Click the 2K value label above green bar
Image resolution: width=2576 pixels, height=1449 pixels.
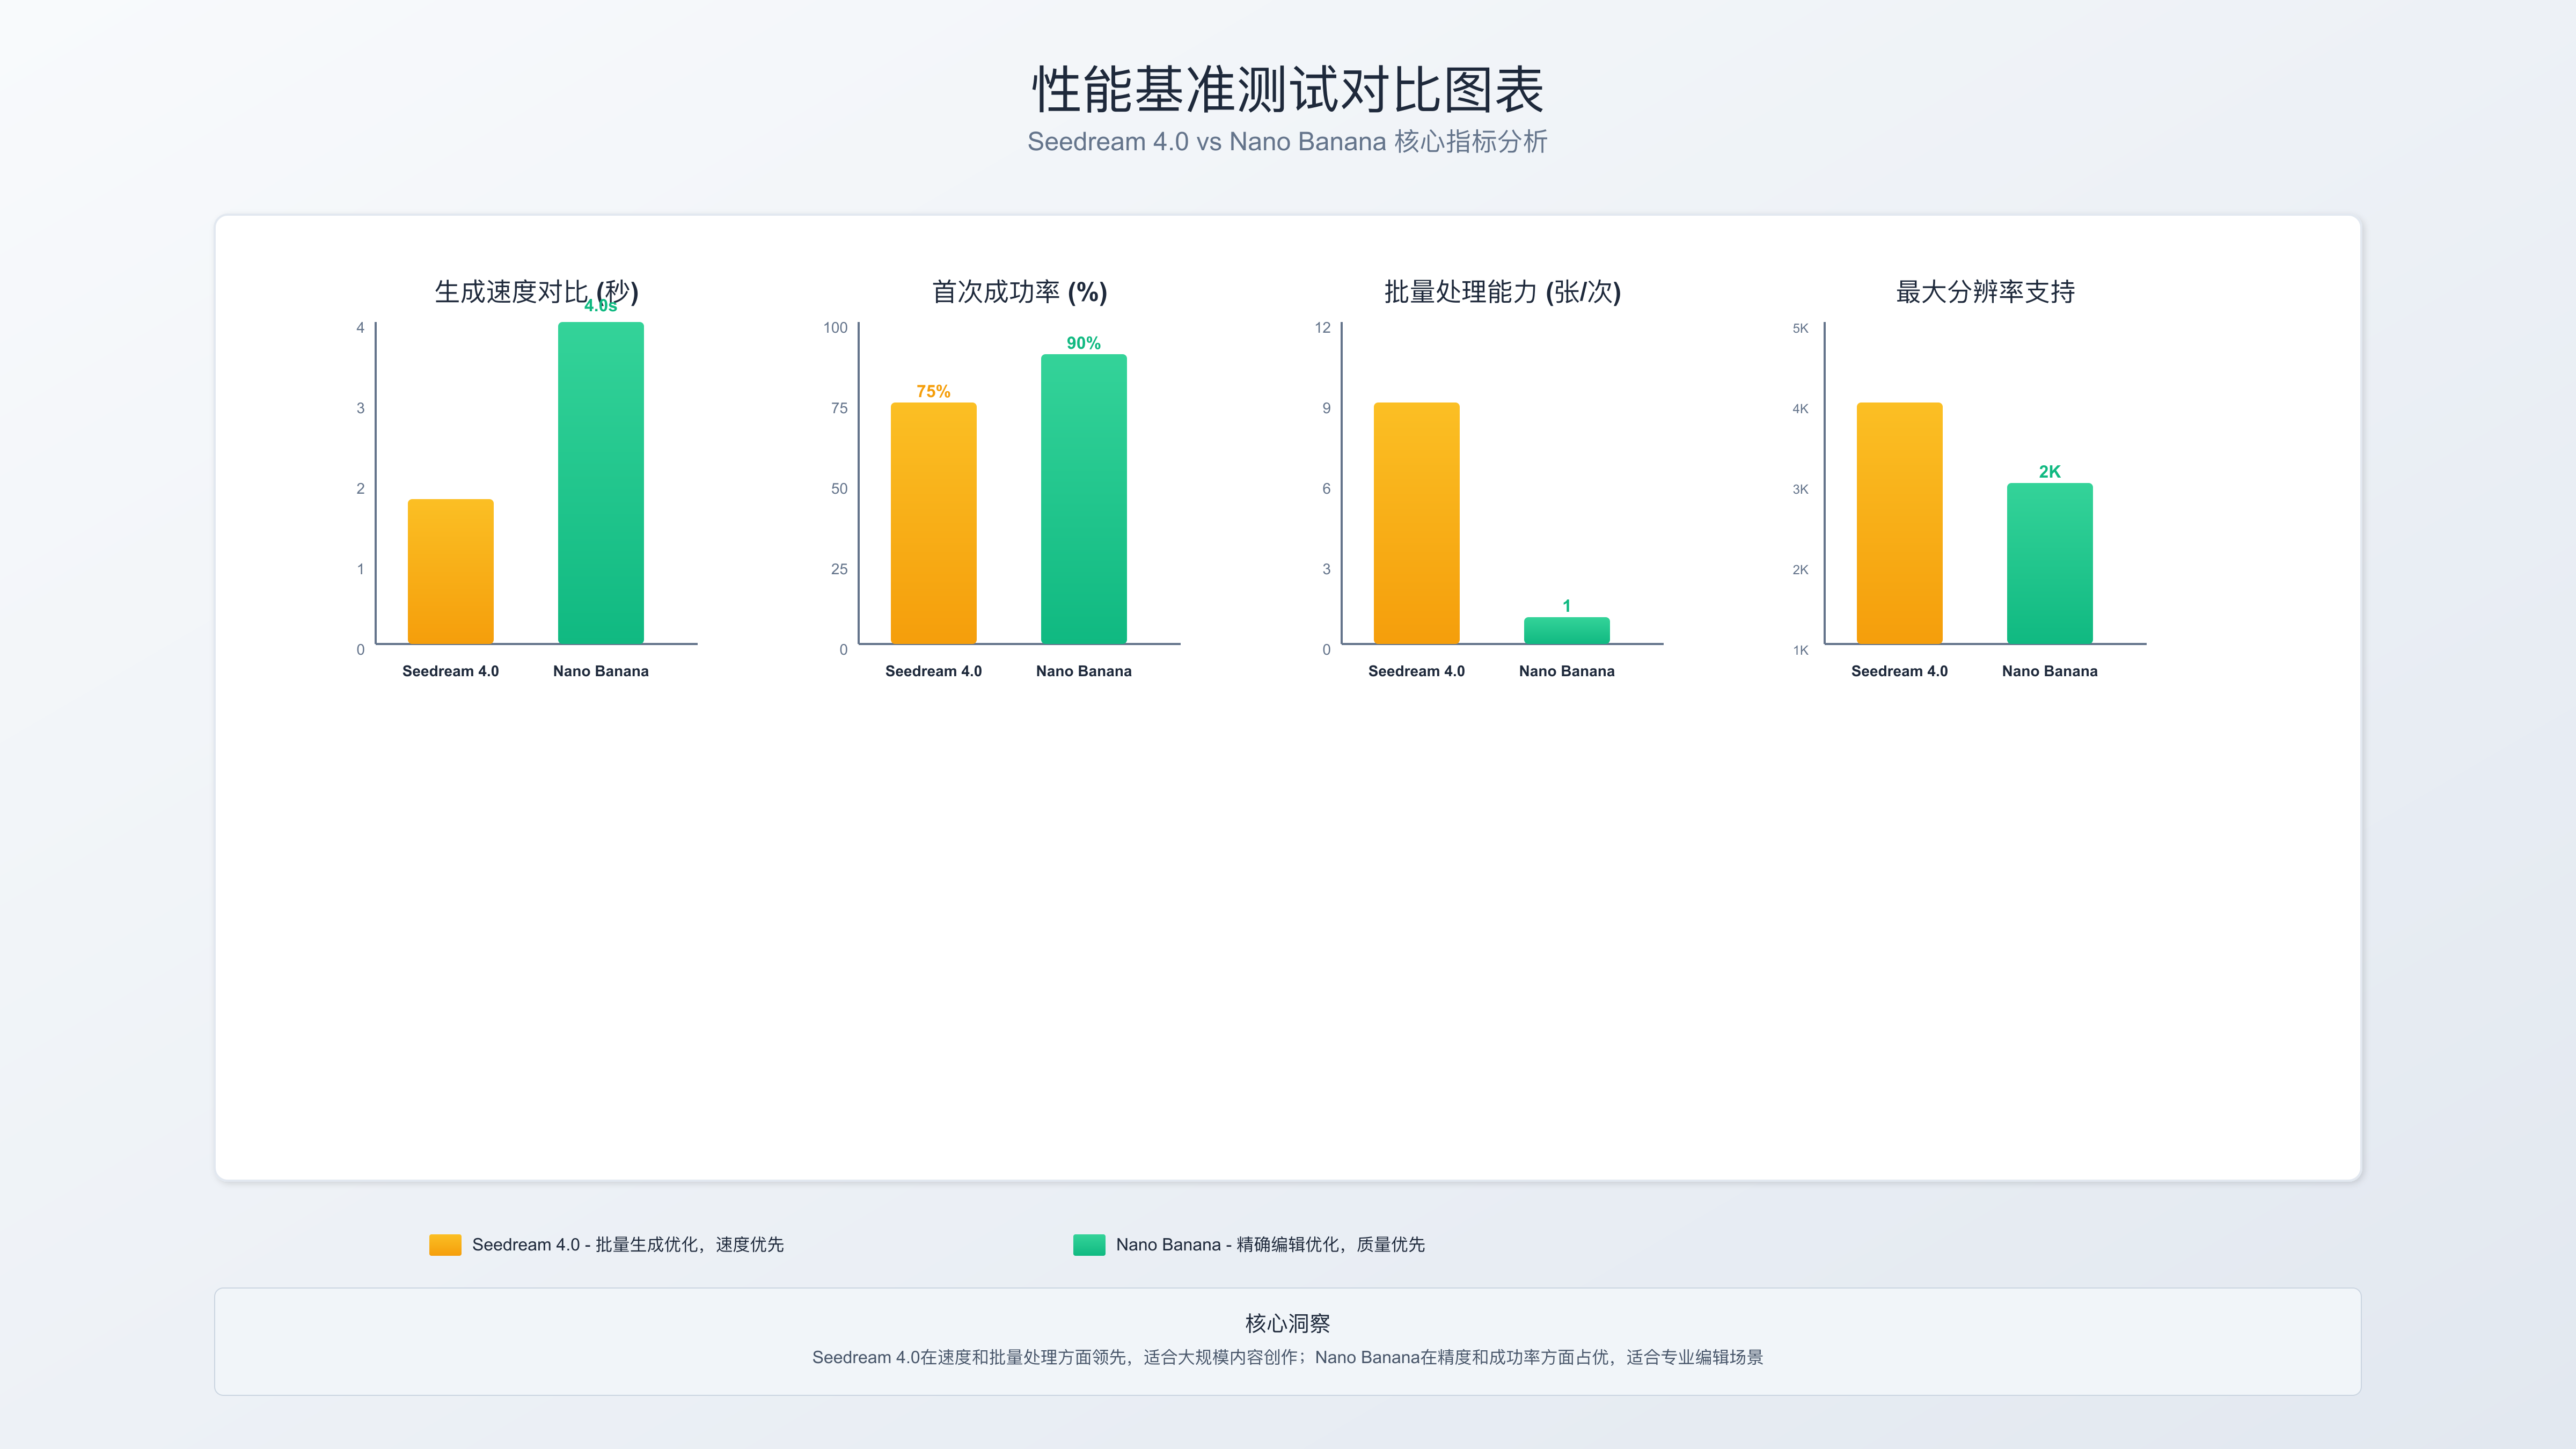pyautogui.click(x=2050, y=472)
